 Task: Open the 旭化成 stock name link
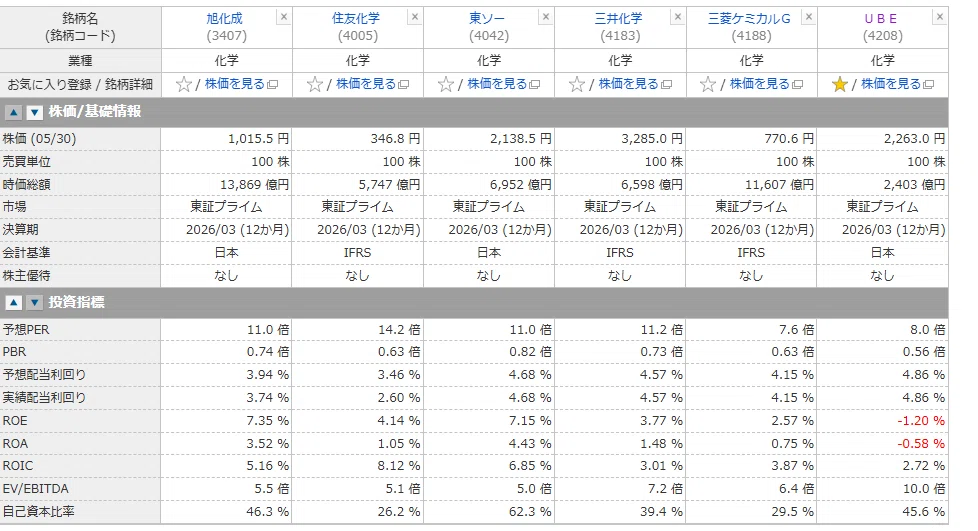(x=225, y=19)
